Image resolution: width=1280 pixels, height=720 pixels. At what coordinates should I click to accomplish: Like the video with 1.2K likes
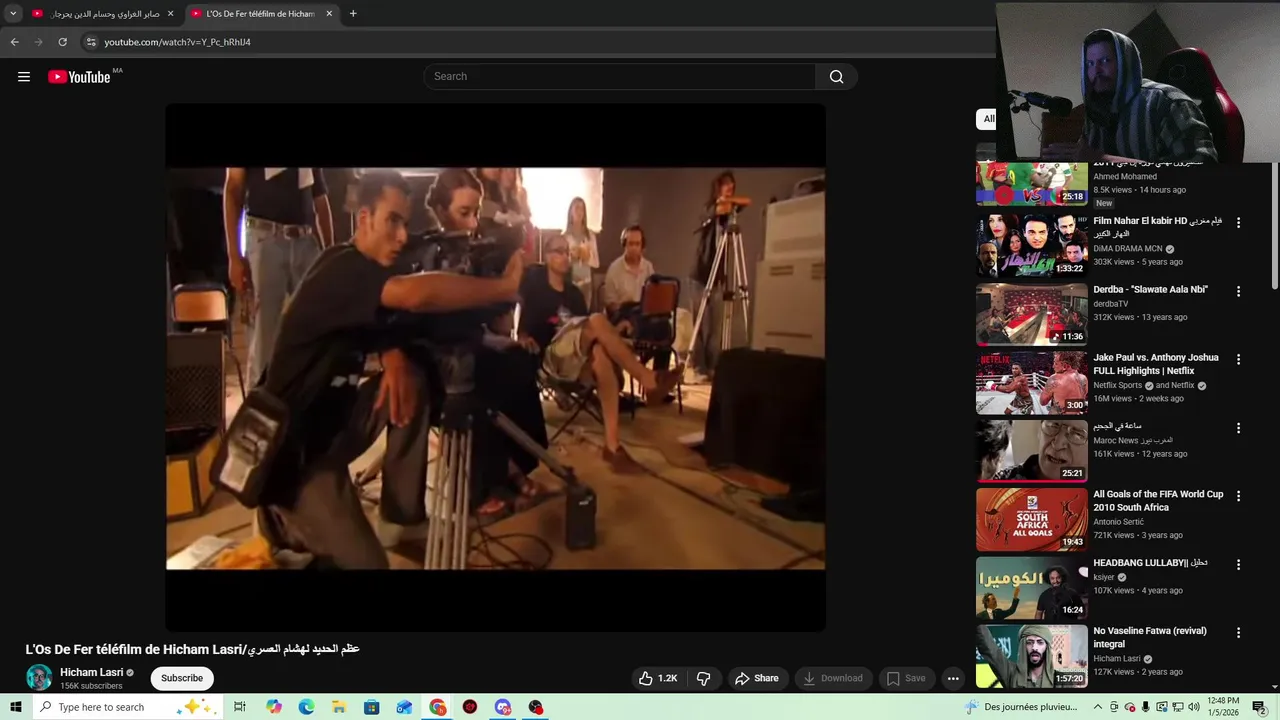click(658, 678)
